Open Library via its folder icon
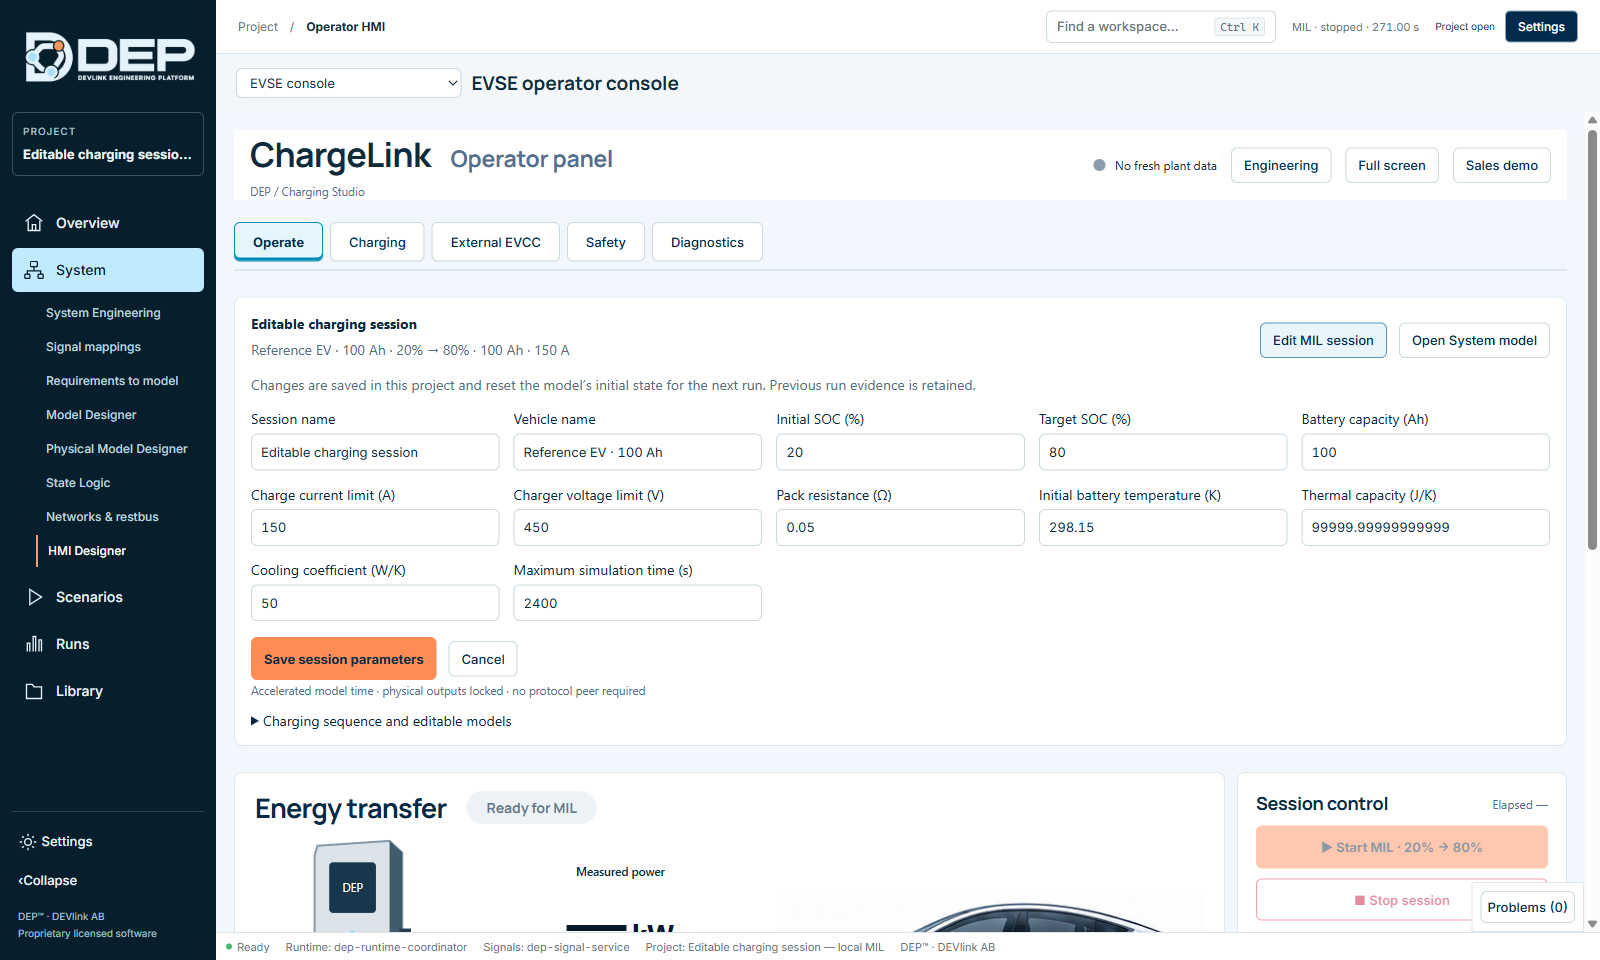Screen dimensions: 1600x960 click(34, 691)
